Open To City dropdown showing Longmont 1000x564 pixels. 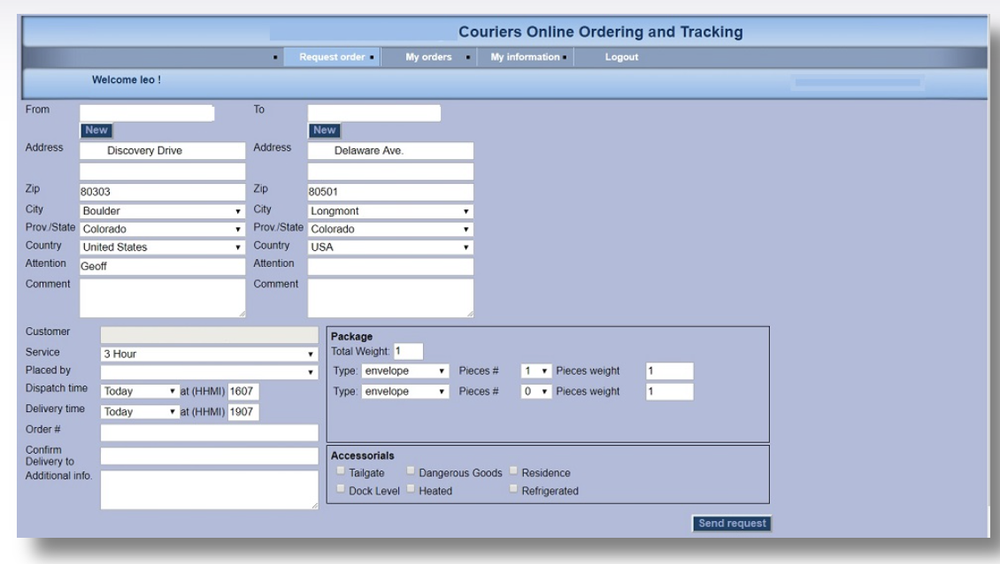tap(390, 211)
